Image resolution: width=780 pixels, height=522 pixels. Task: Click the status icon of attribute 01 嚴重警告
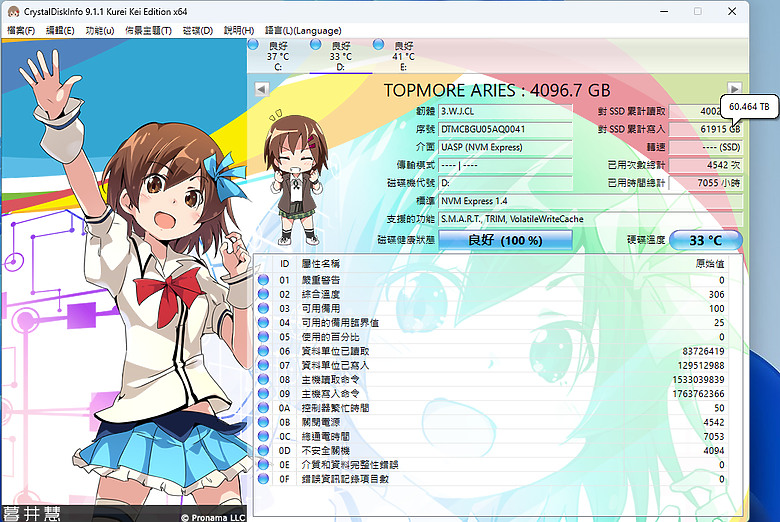(263, 280)
